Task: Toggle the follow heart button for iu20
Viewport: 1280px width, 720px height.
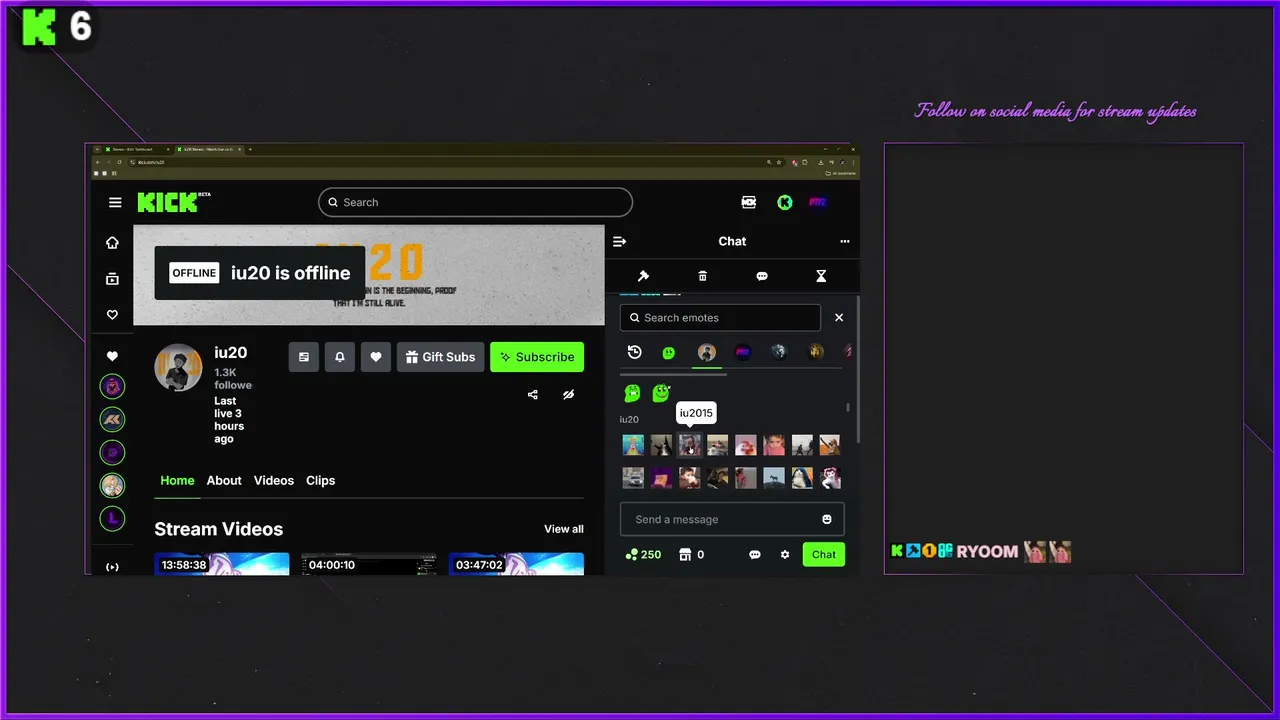Action: point(376,357)
